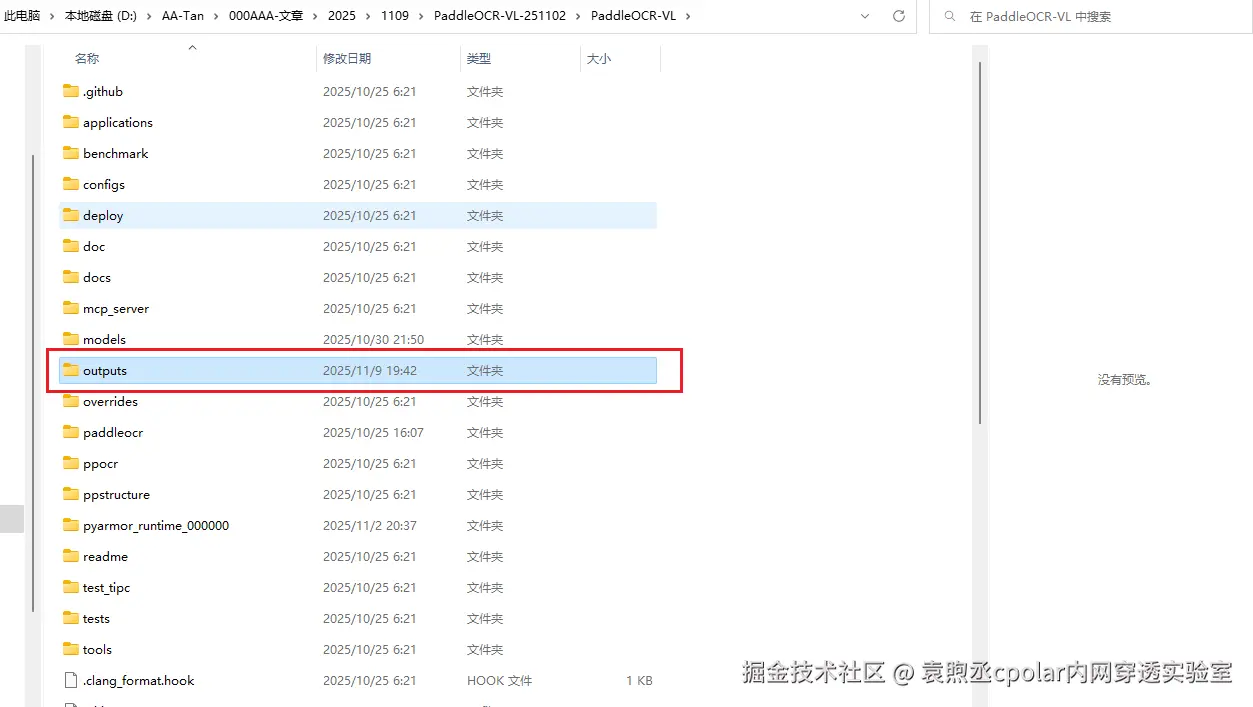Select the .clang_format.hook file name

(139, 680)
